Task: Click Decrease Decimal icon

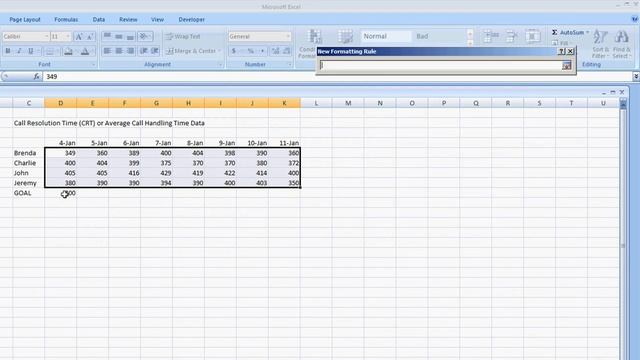Action: click(287, 51)
